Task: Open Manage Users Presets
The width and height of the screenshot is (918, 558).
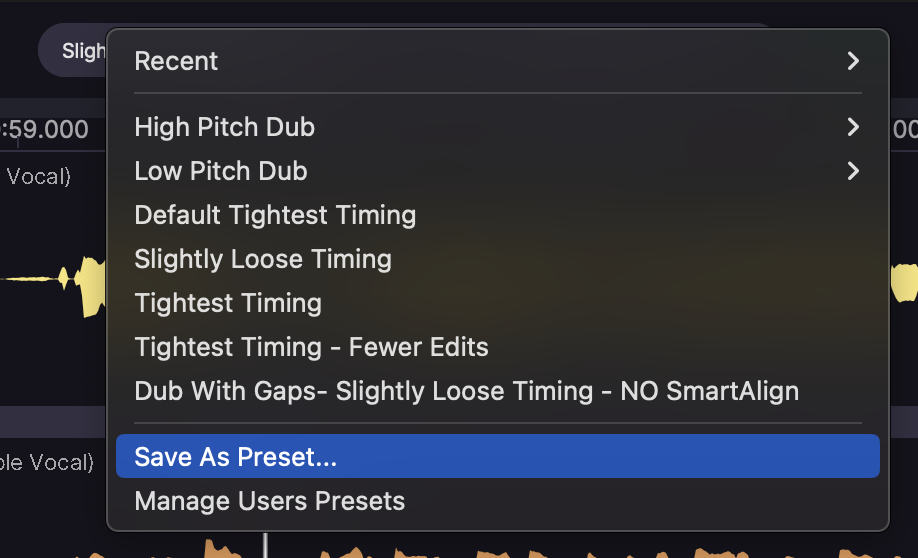Action: 270,501
